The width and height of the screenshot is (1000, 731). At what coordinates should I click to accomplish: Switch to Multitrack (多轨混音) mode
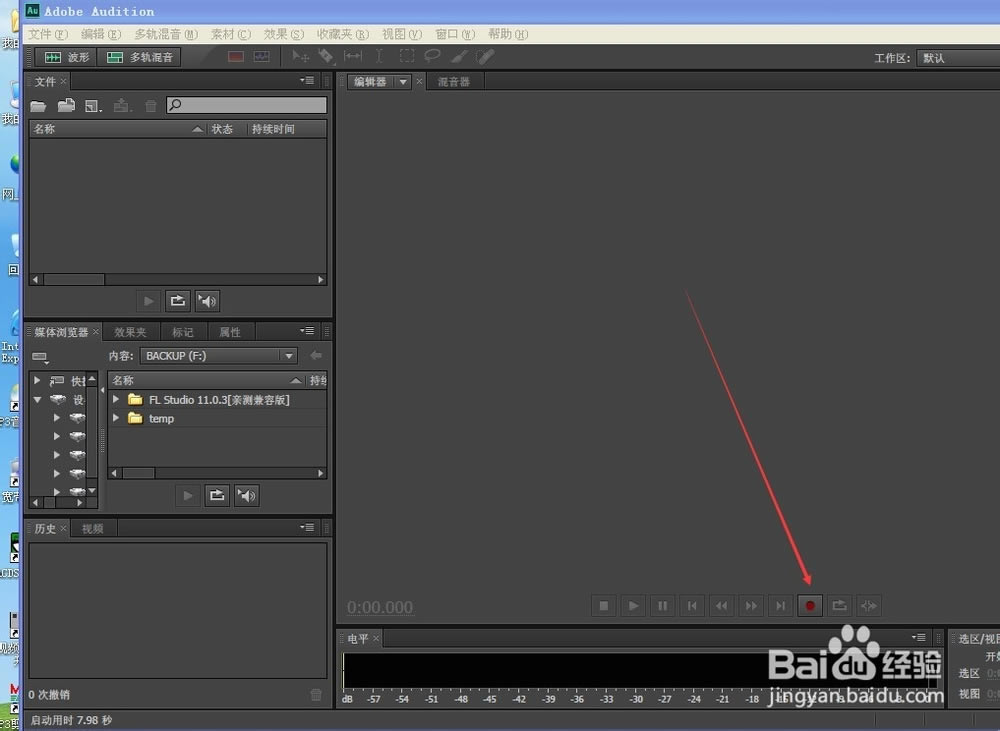pyautogui.click(x=137, y=57)
